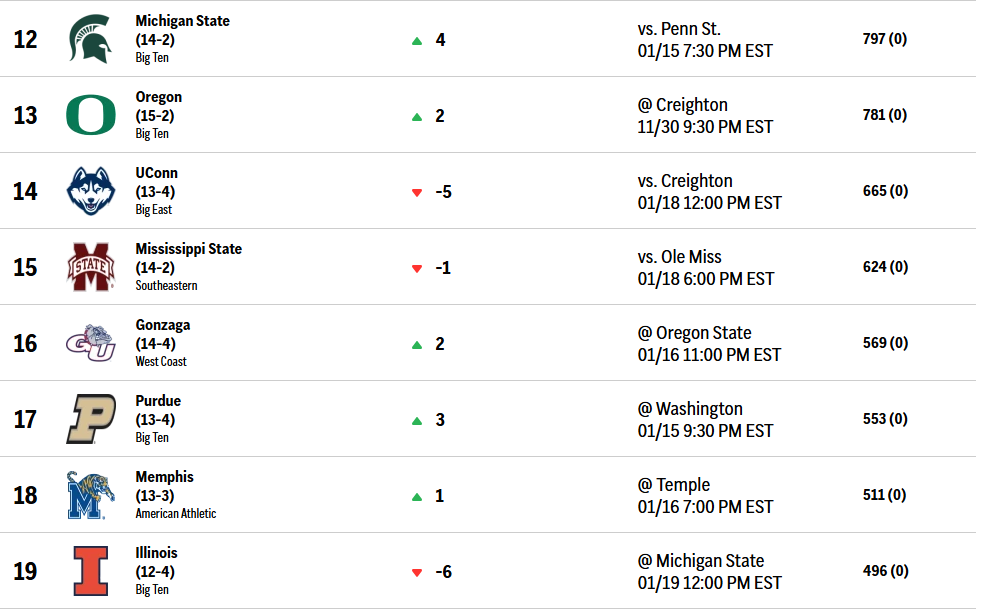Open the @ Oregon State matchup
The width and height of the screenshot is (985, 610).
tap(695, 333)
